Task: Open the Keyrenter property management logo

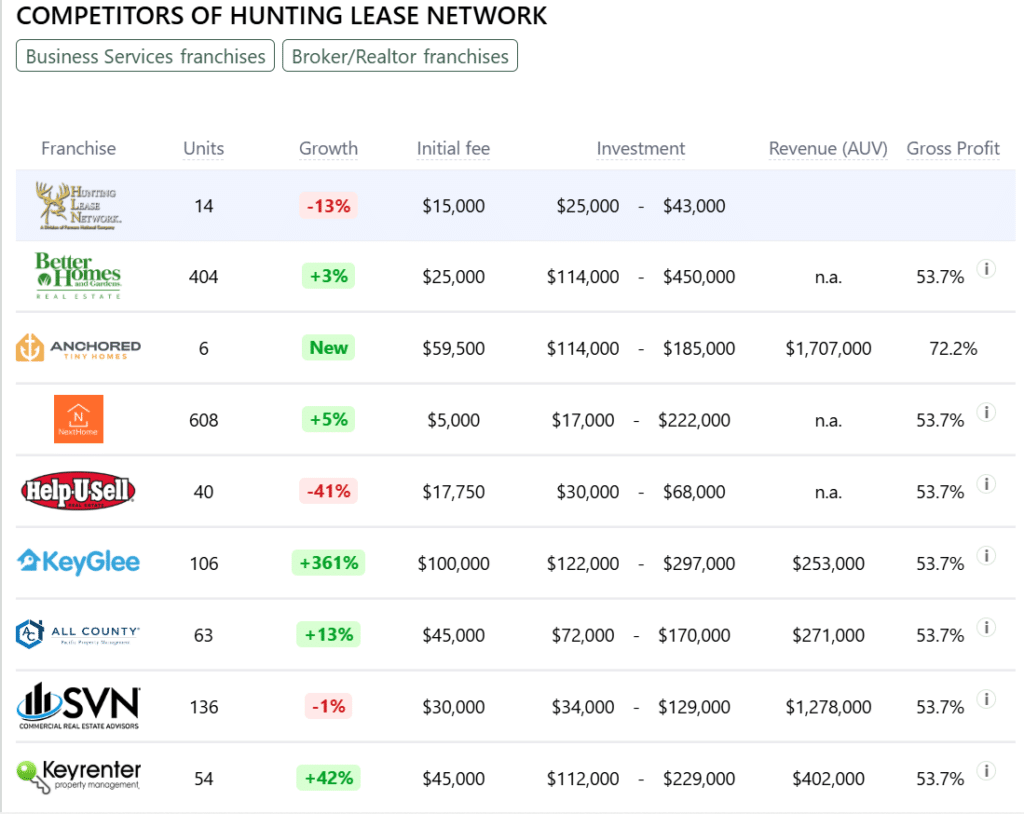Action: pos(78,777)
